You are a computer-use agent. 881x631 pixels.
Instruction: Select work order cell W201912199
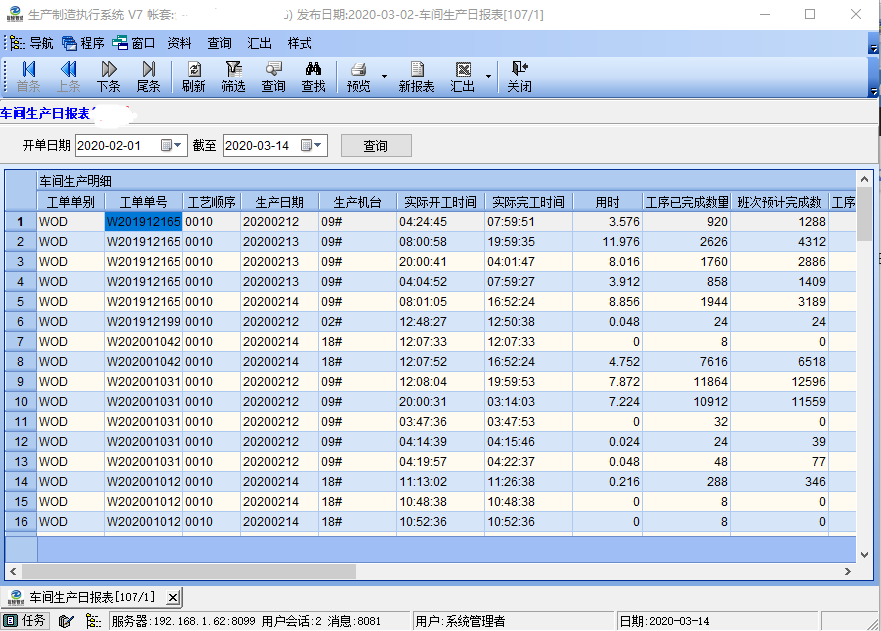click(144, 322)
